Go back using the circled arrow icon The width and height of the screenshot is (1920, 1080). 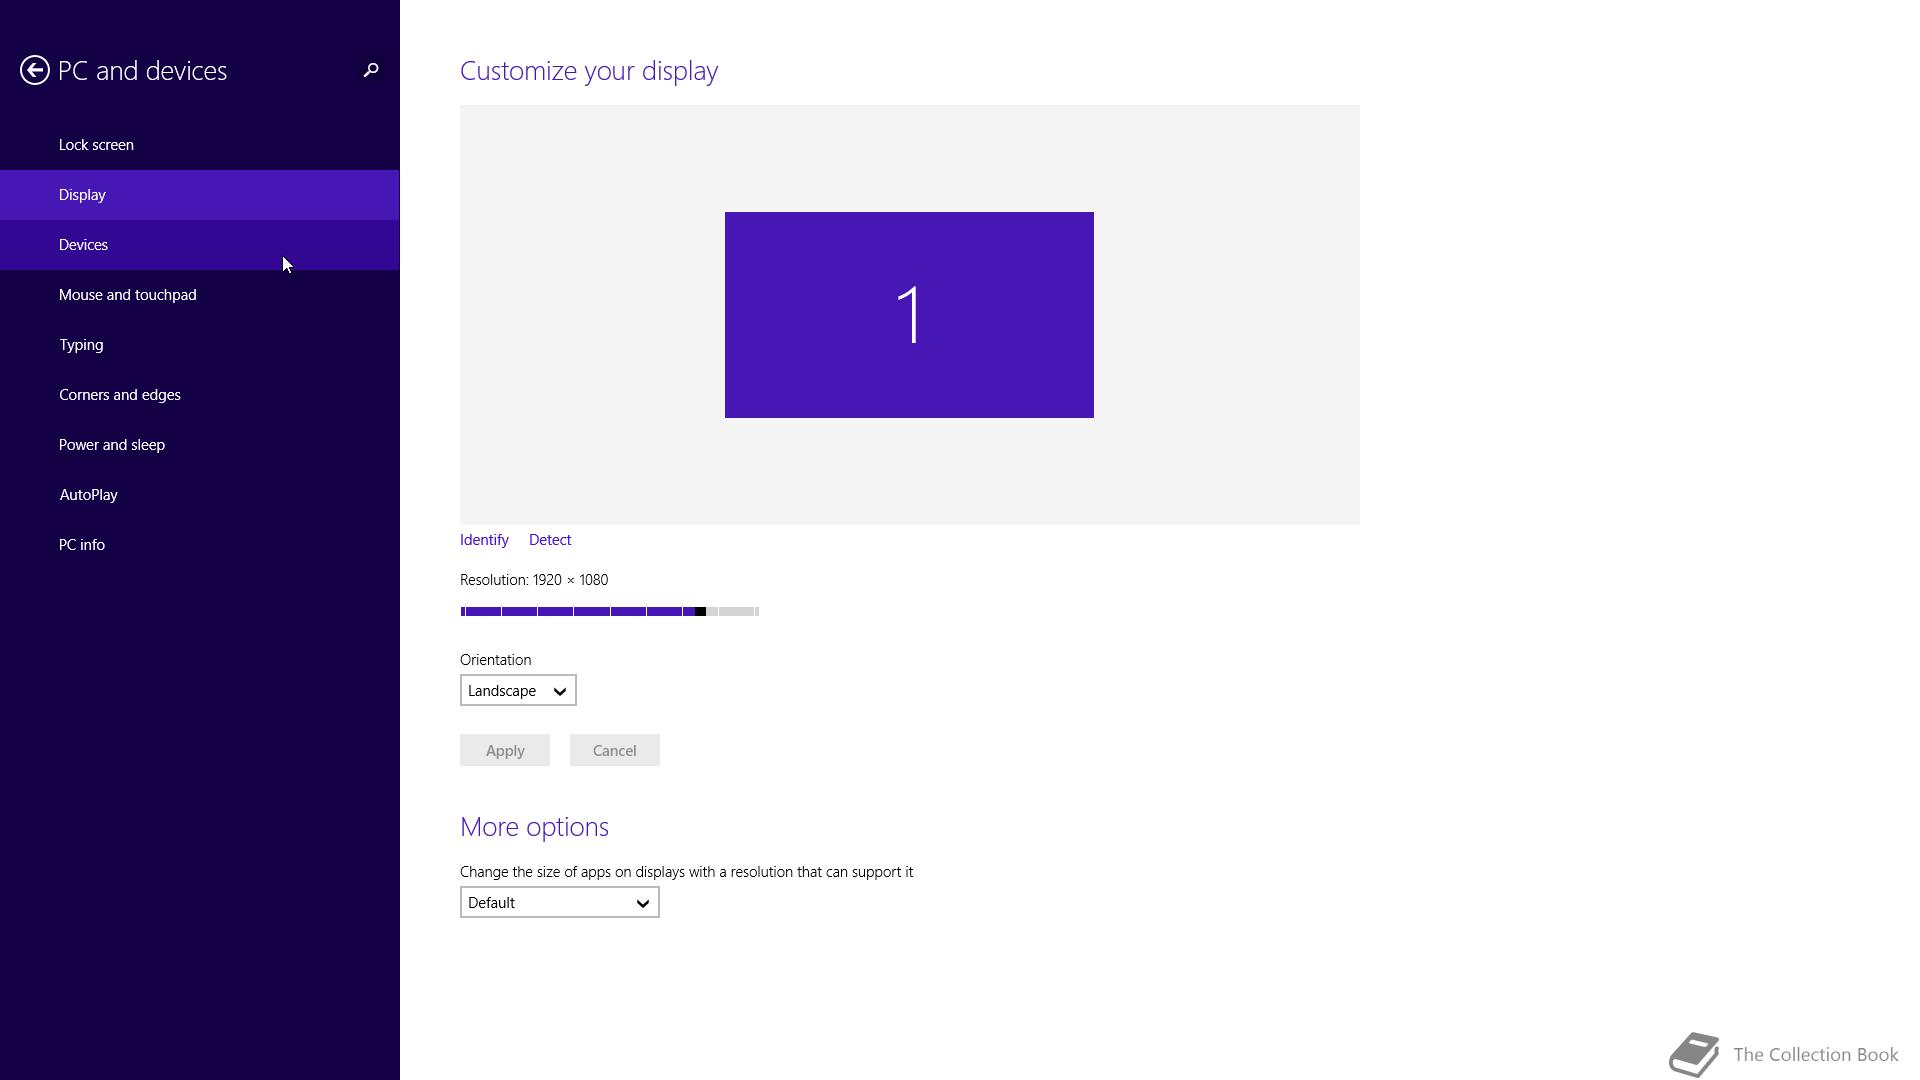(x=35, y=70)
